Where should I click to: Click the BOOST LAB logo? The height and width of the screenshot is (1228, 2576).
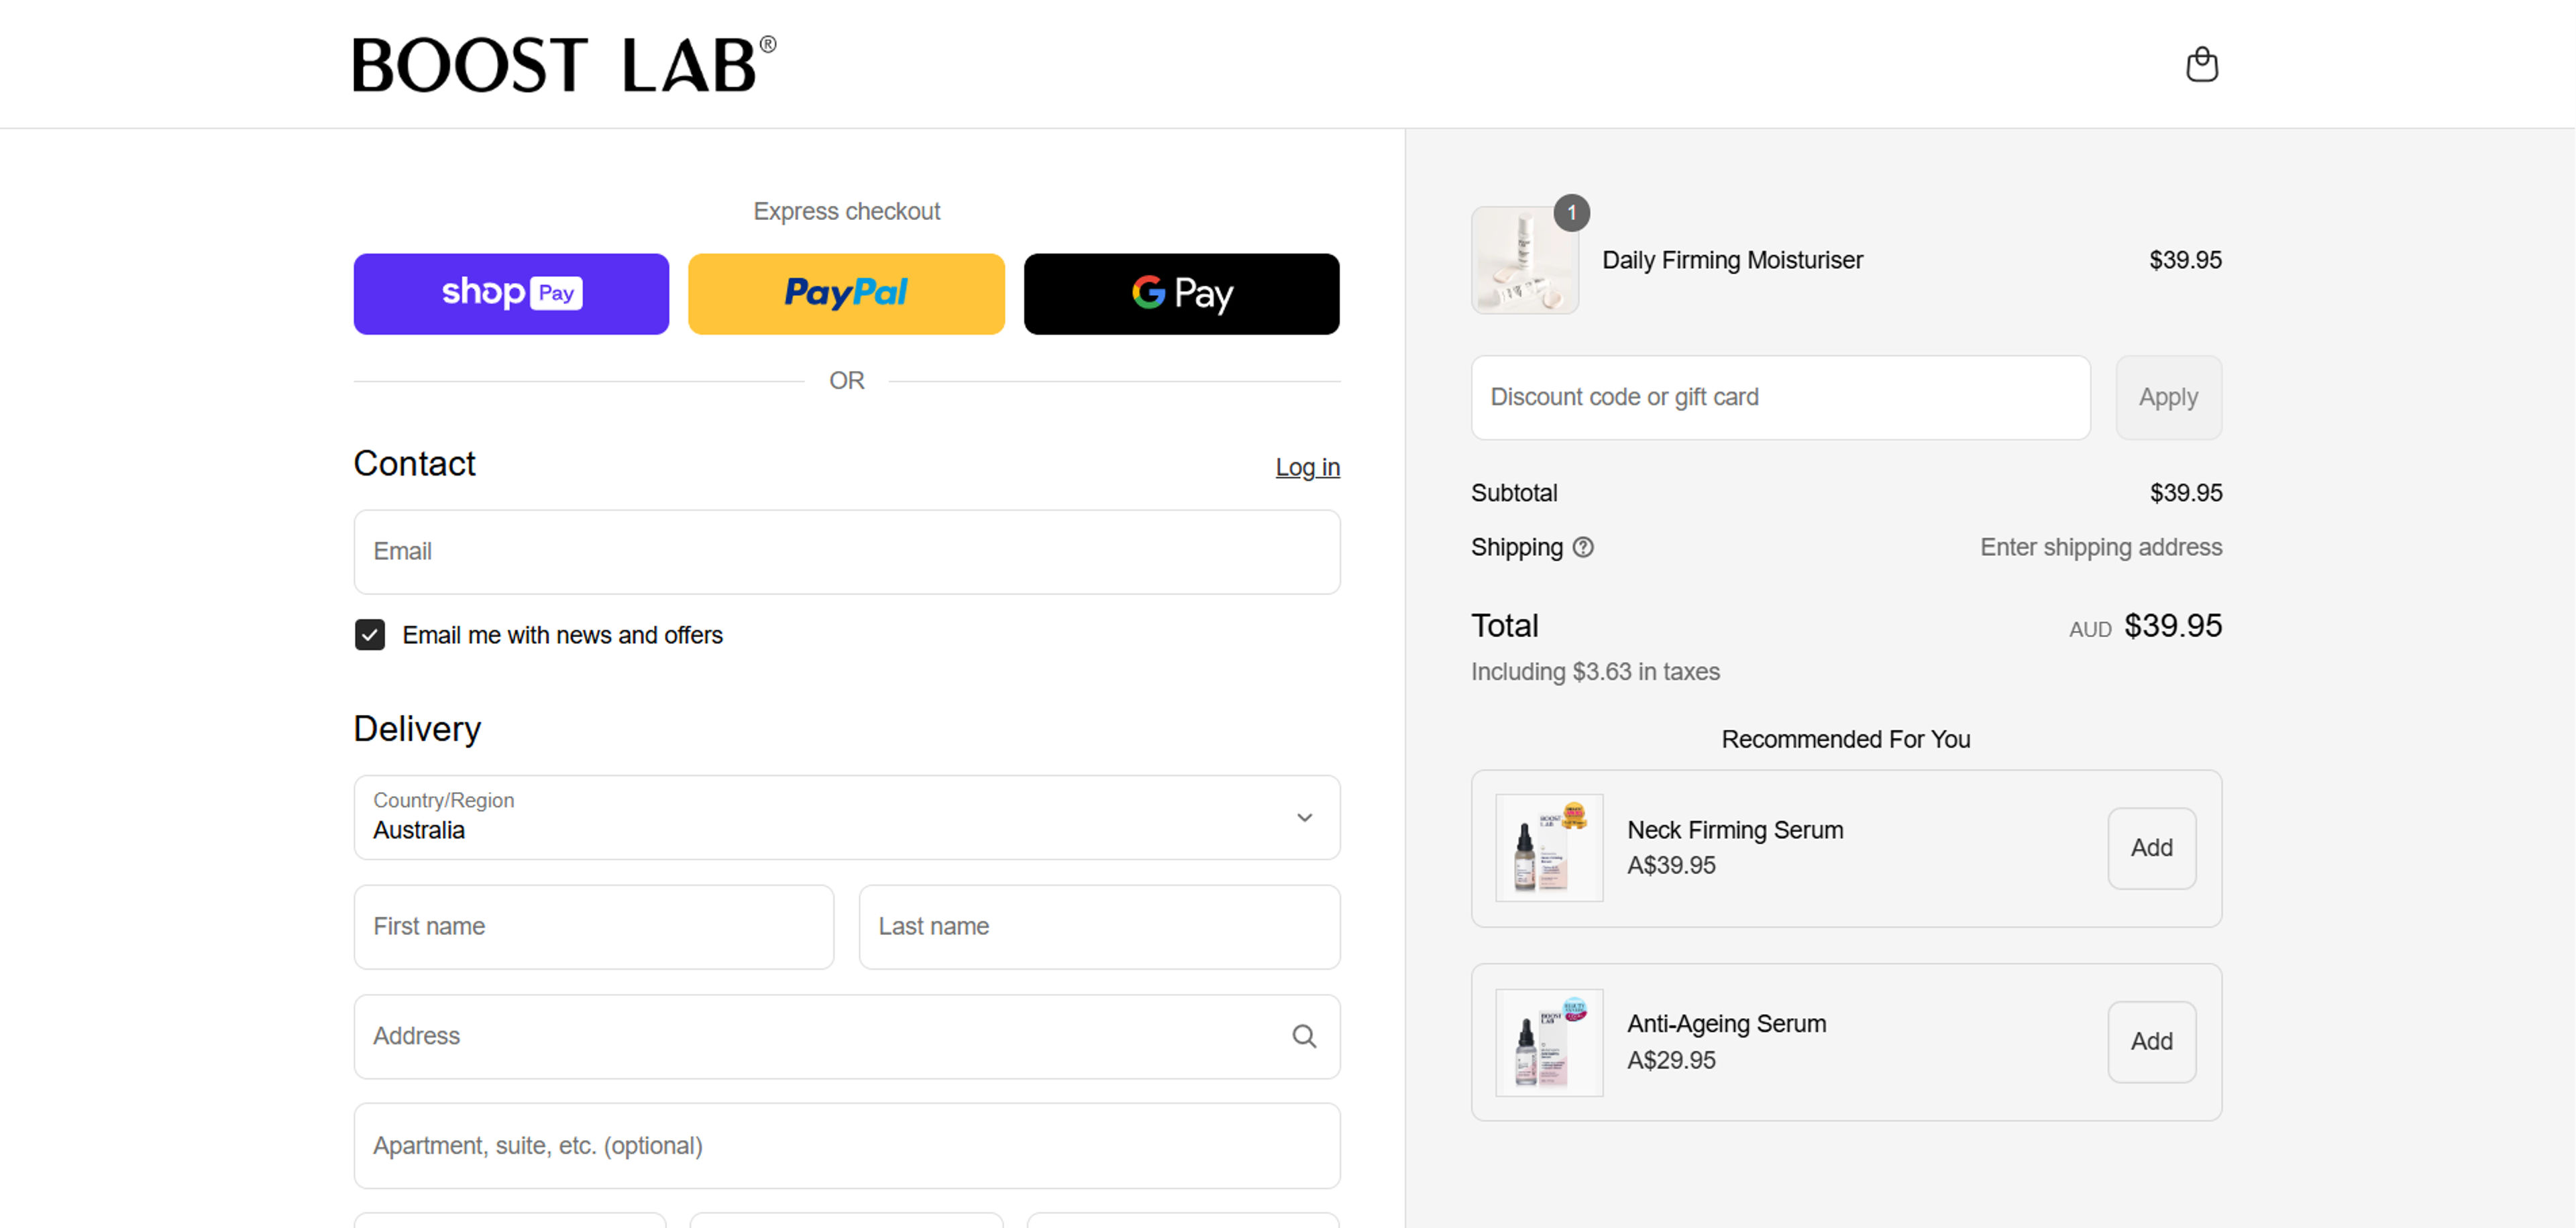click(x=564, y=64)
